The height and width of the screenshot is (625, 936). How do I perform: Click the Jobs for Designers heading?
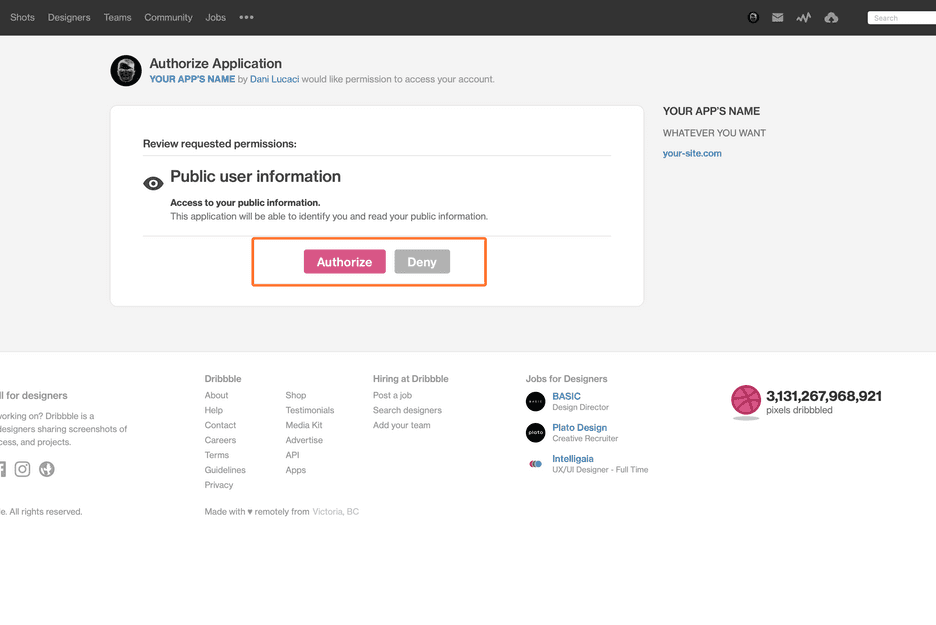click(566, 378)
